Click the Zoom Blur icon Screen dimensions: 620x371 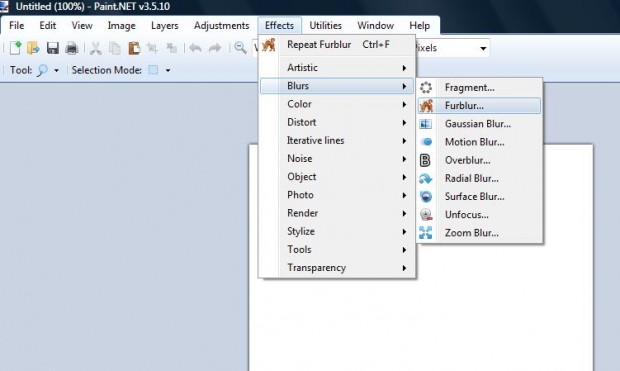426,233
